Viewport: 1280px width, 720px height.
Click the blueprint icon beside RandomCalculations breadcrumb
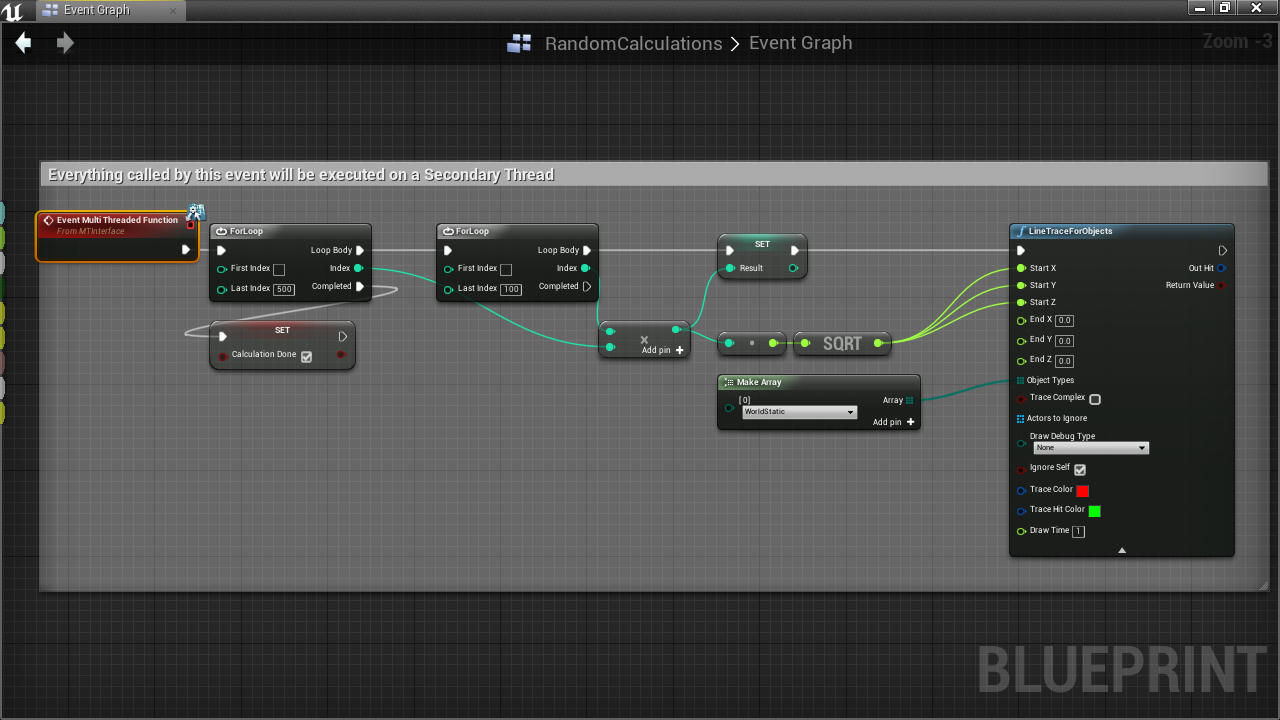tap(519, 43)
